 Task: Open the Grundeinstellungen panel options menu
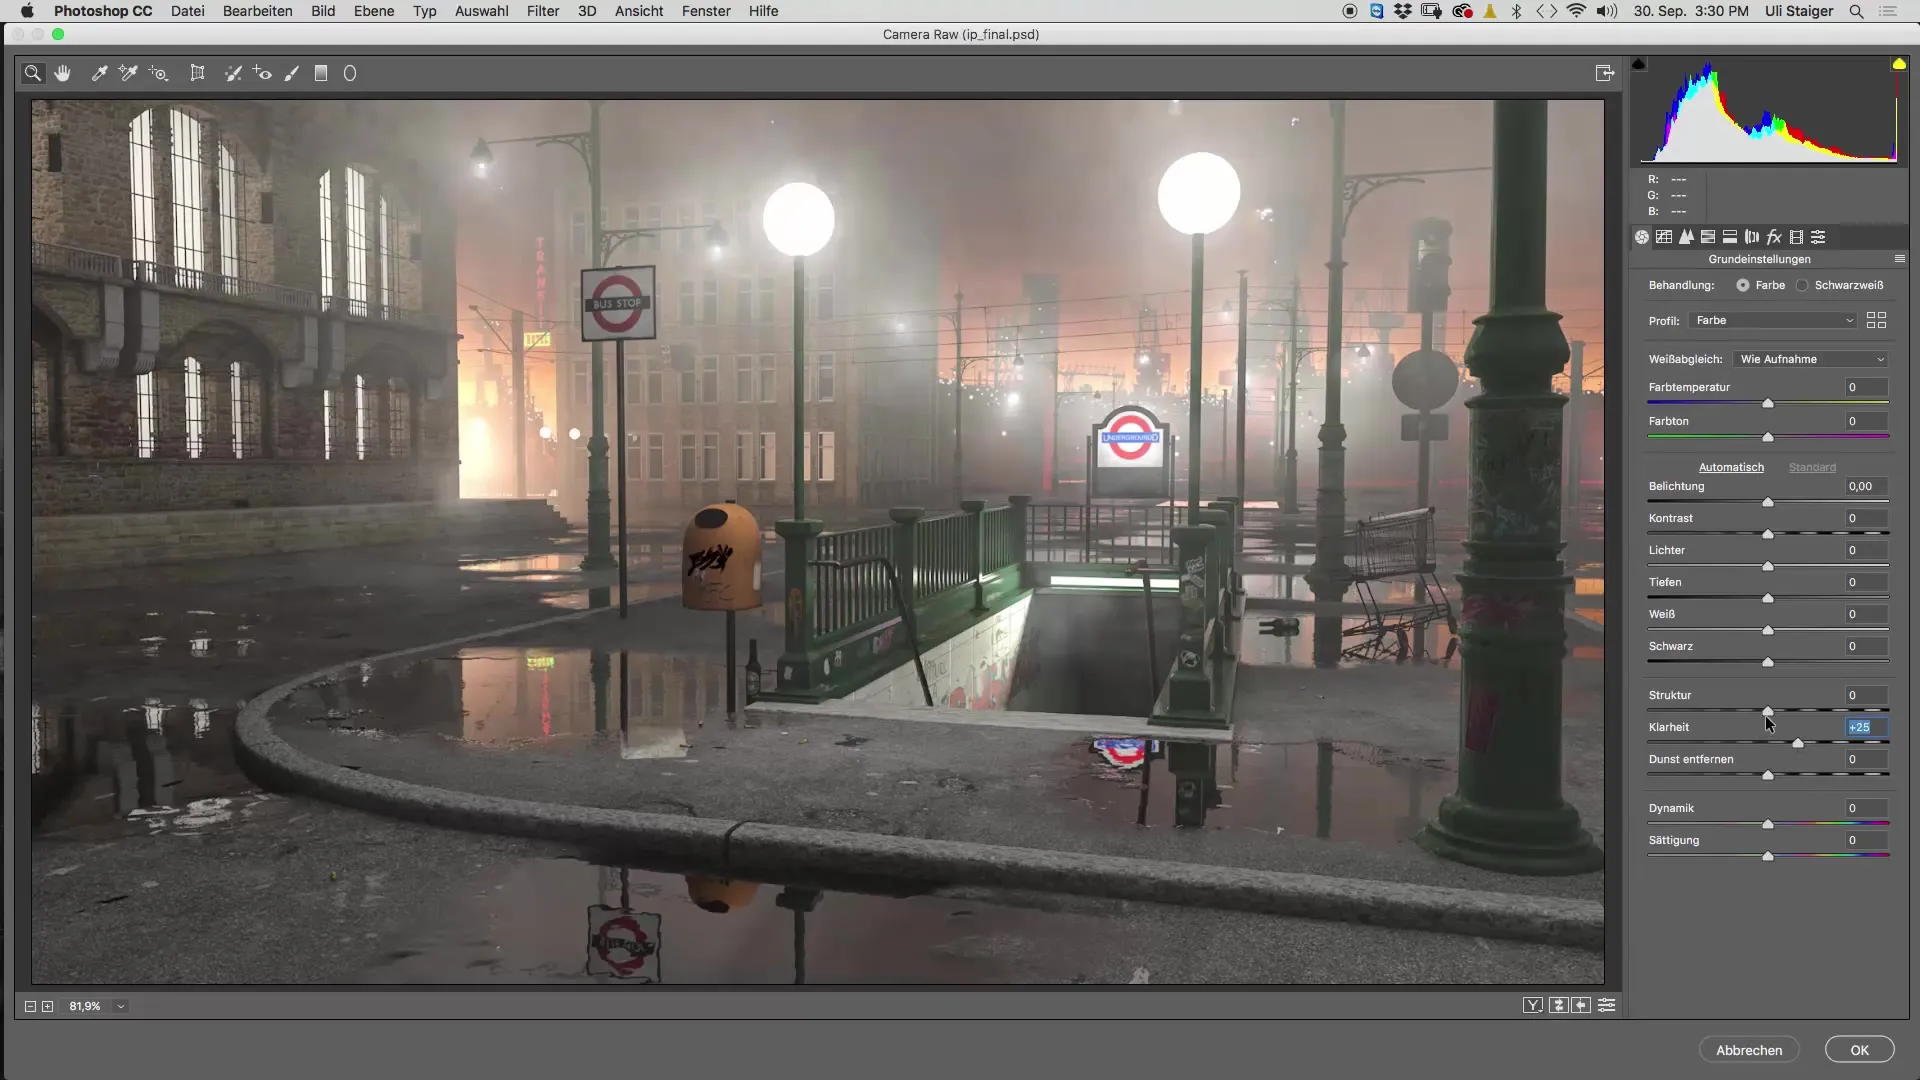[x=1900, y=259]
